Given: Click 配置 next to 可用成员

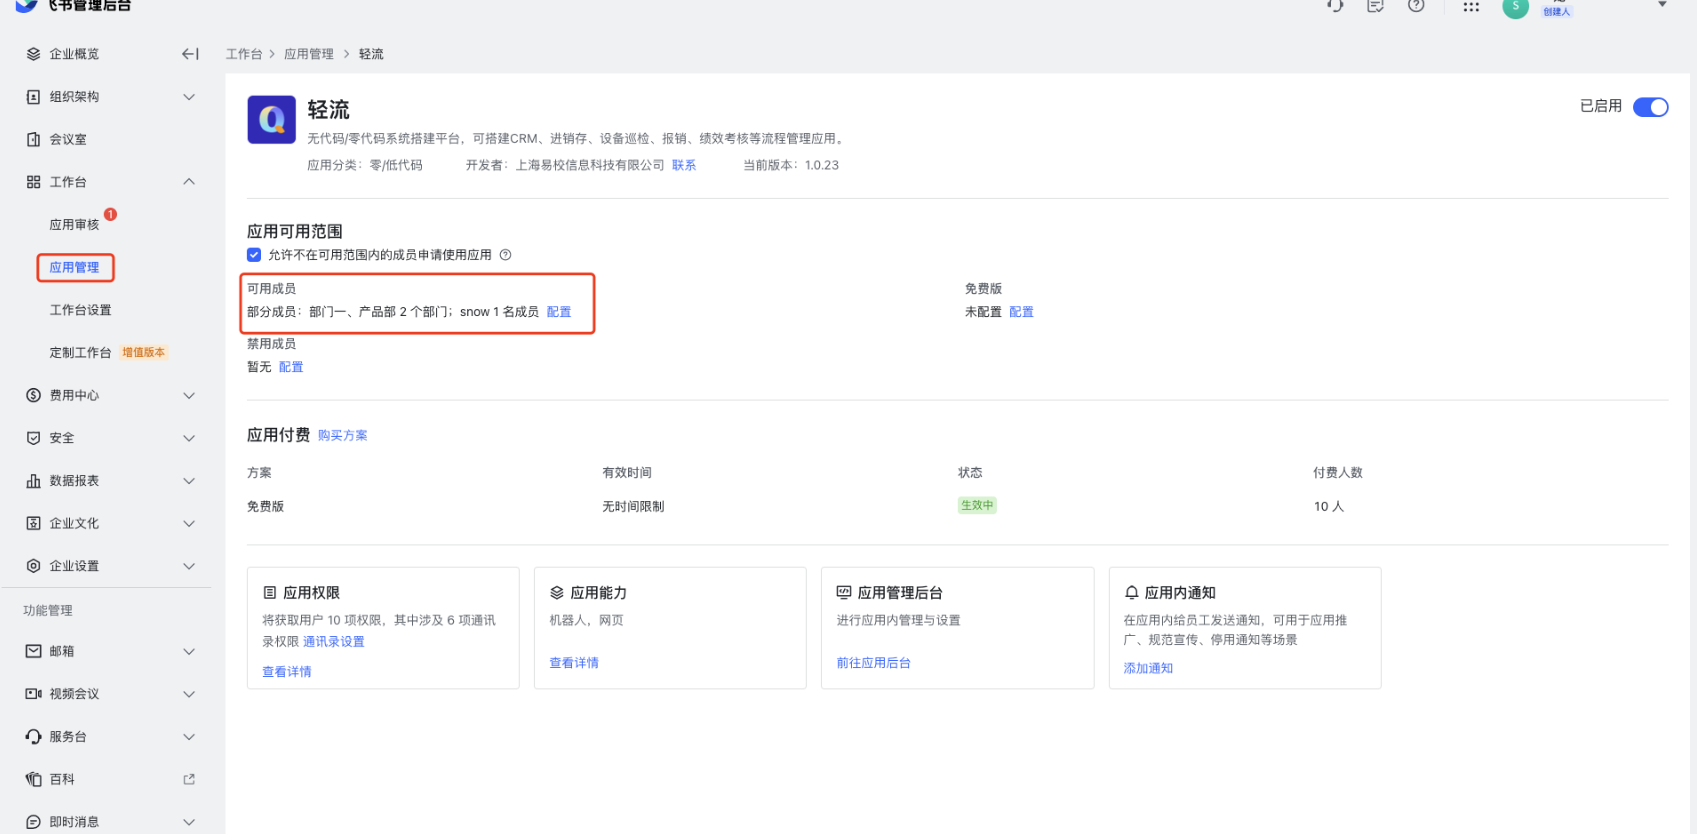Looking at the screenshot, I should (x=559, y=312).
